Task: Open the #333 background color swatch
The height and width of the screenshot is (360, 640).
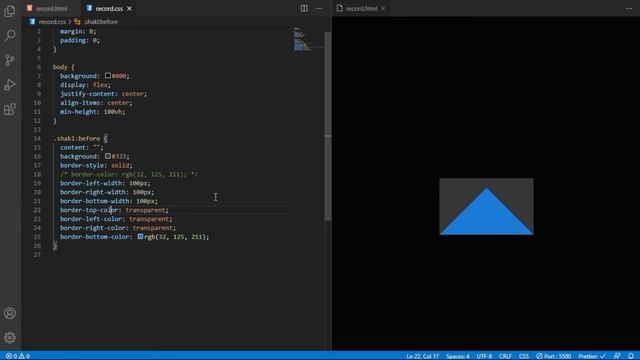Action: [x=108, y=156]
